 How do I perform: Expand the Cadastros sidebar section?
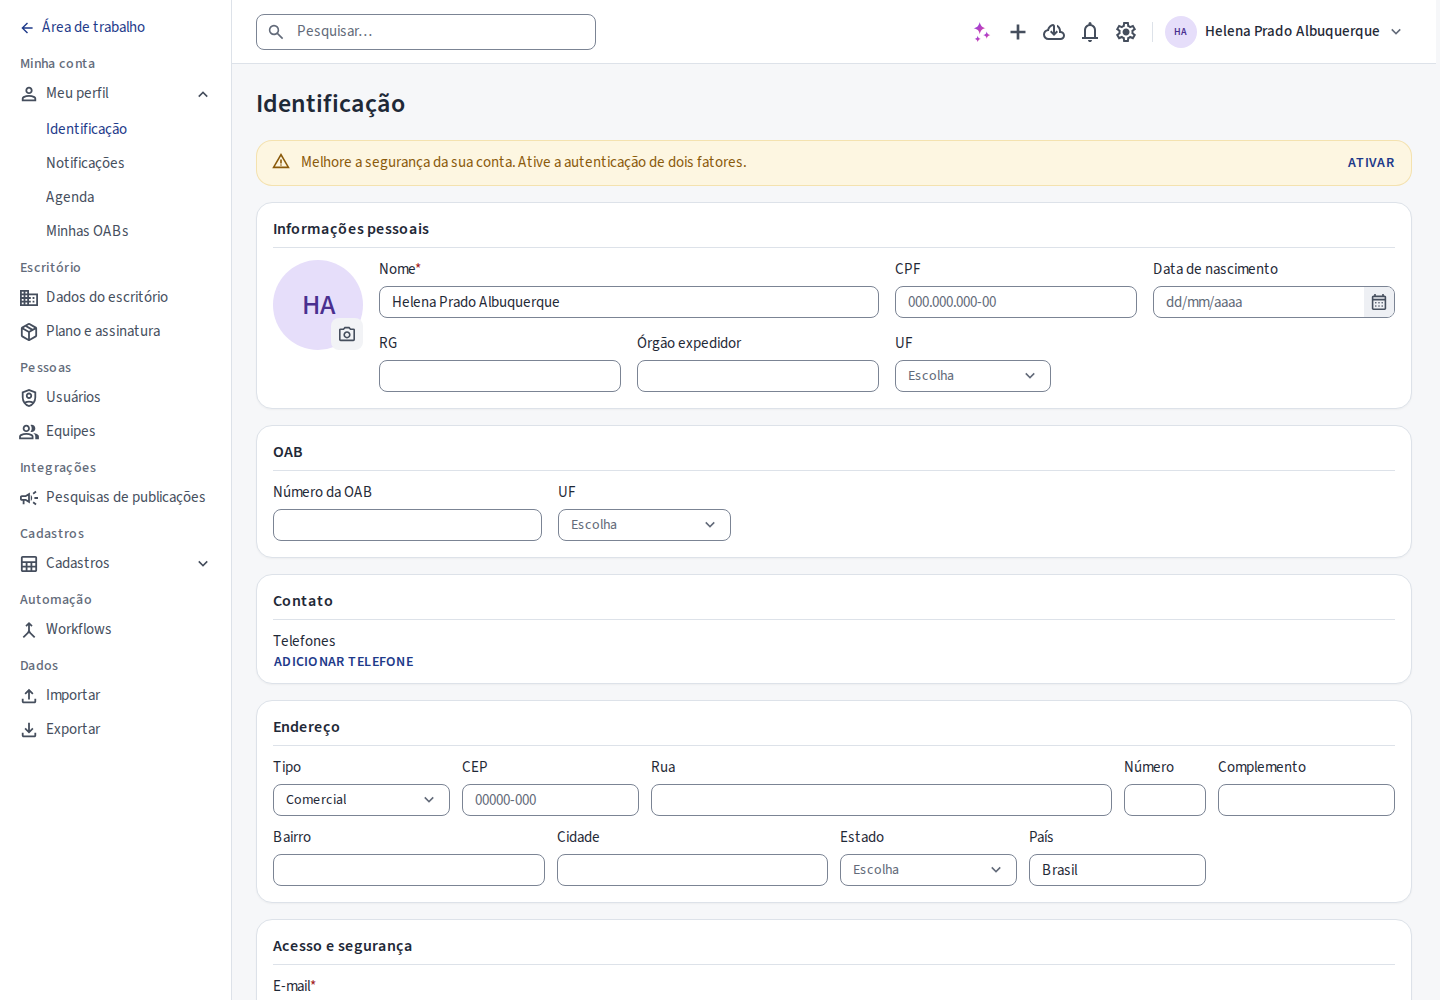[203, 564]
